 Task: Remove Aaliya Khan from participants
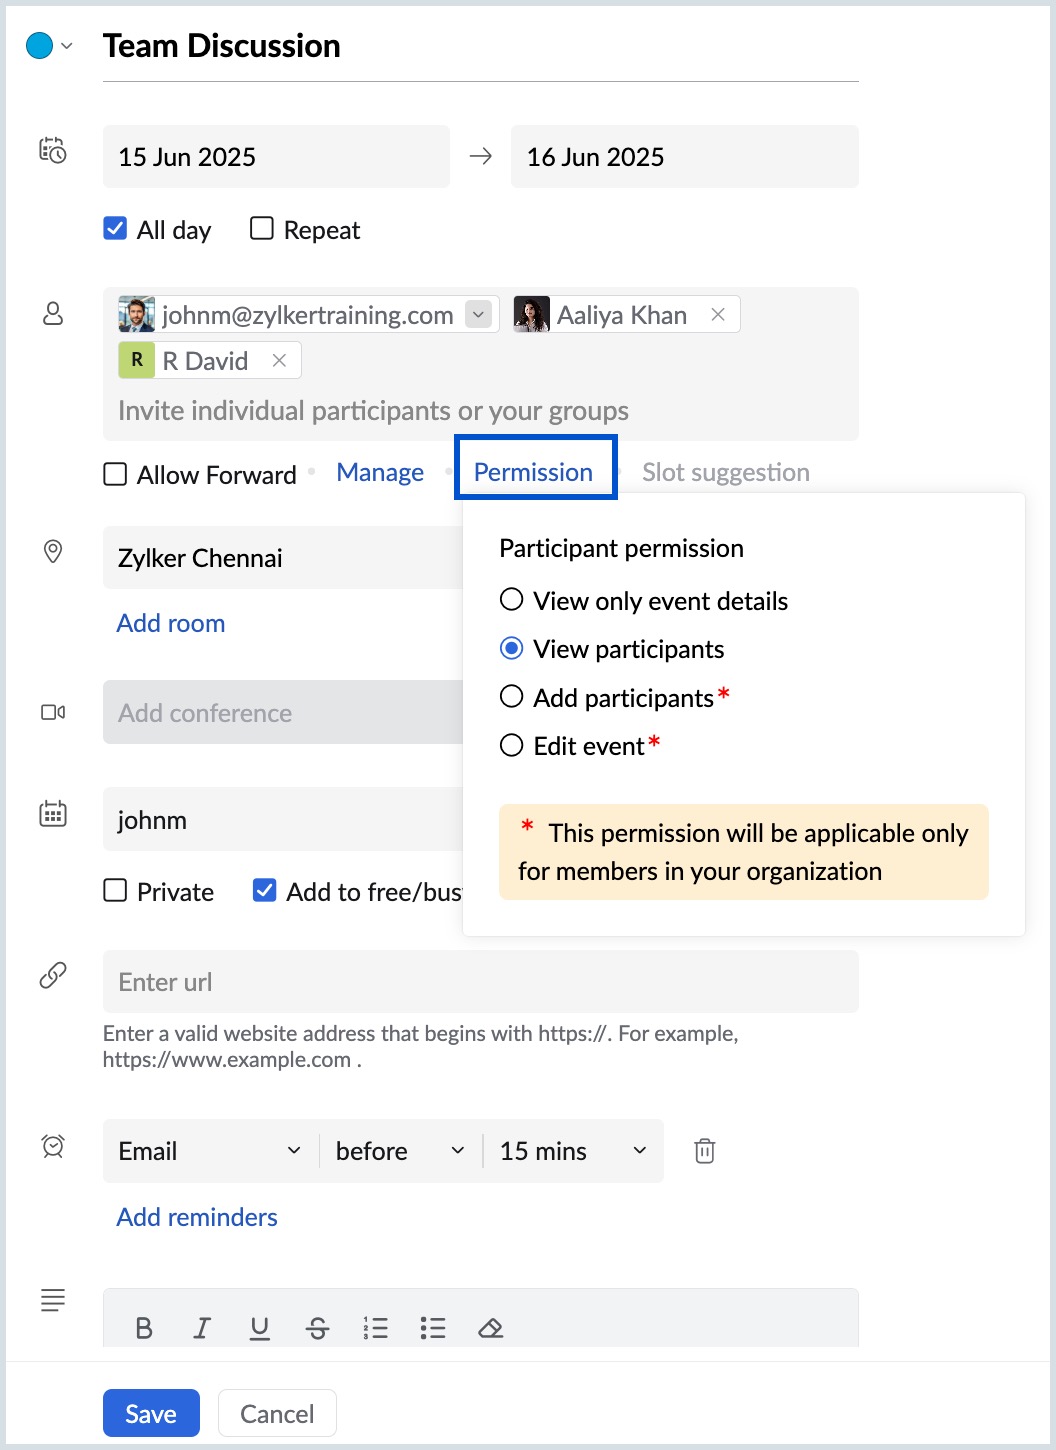(x=718, y=315)
